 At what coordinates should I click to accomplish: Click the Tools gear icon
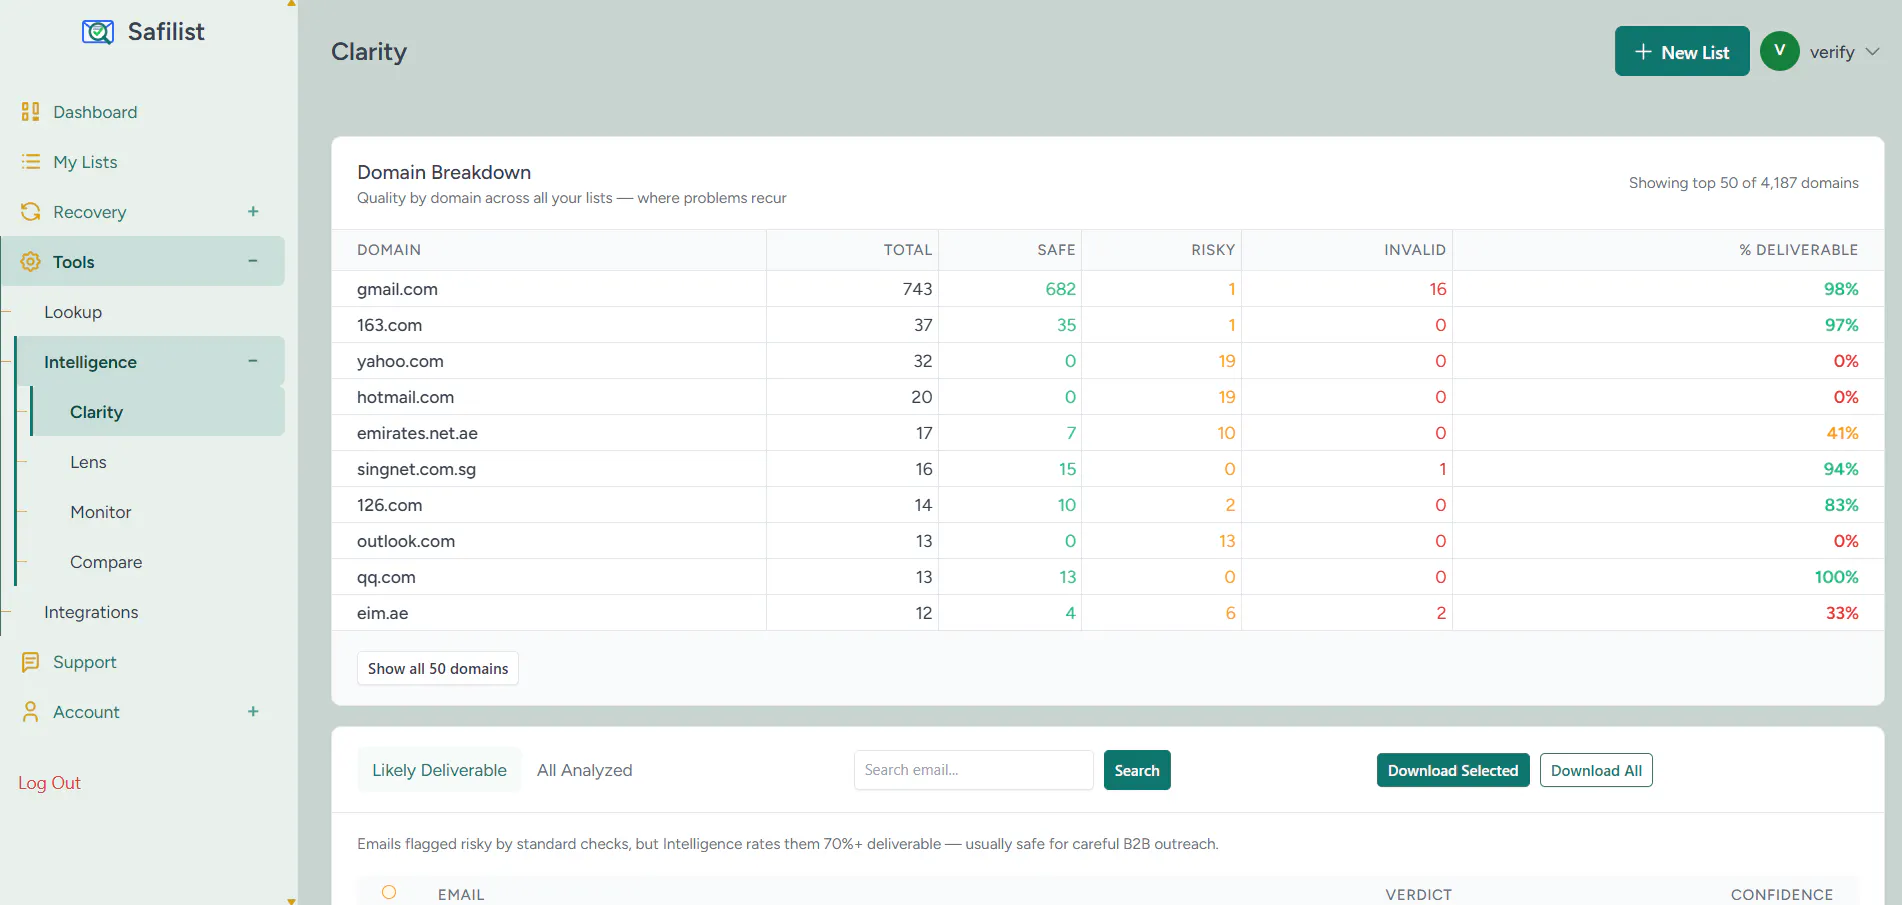coord(31,262)
